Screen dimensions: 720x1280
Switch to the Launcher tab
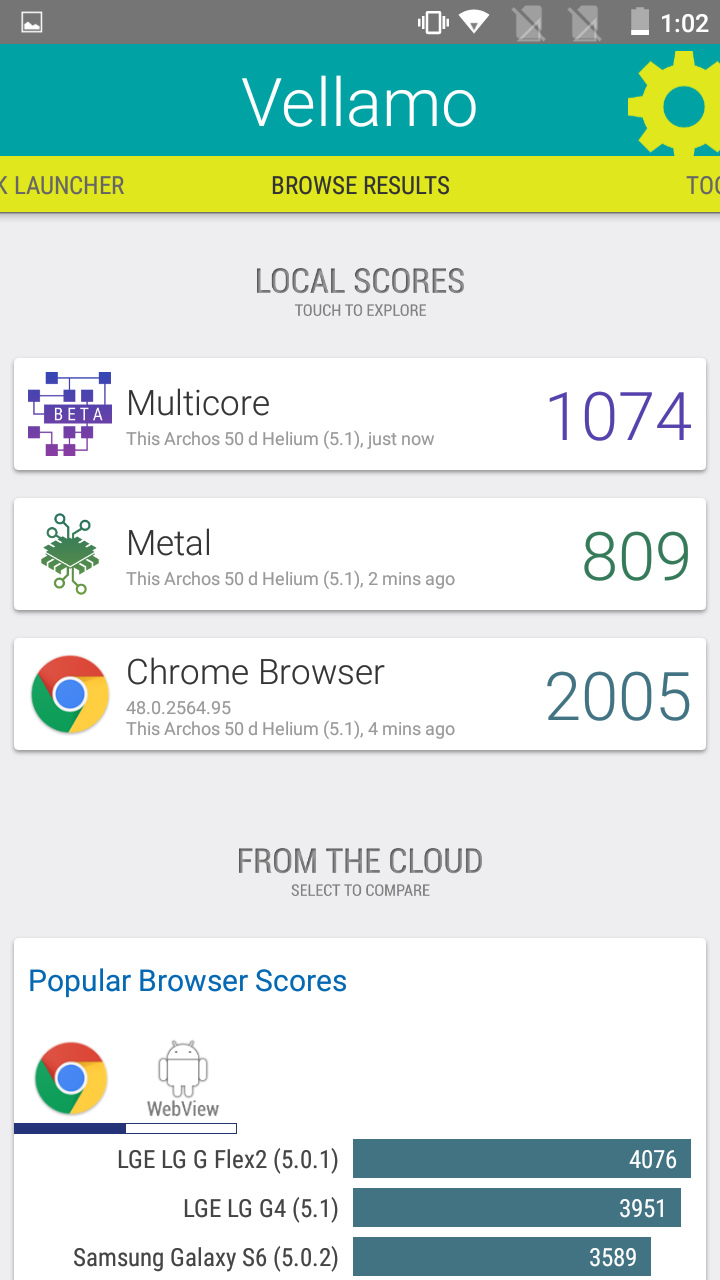[62, 185]
